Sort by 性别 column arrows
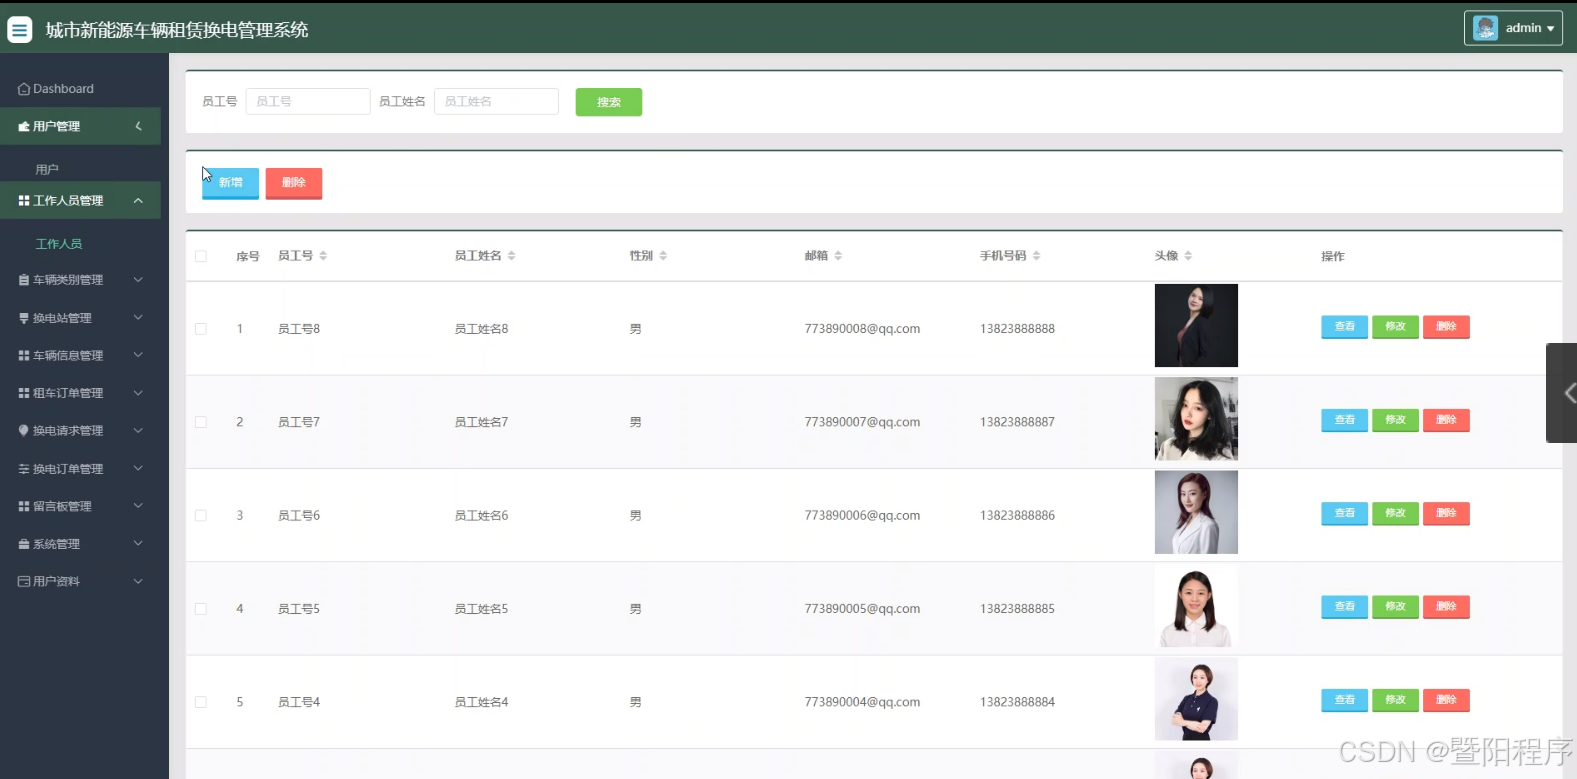This screenshot has width=1577, height=779. pyautogui.click(x=663, y=256)
